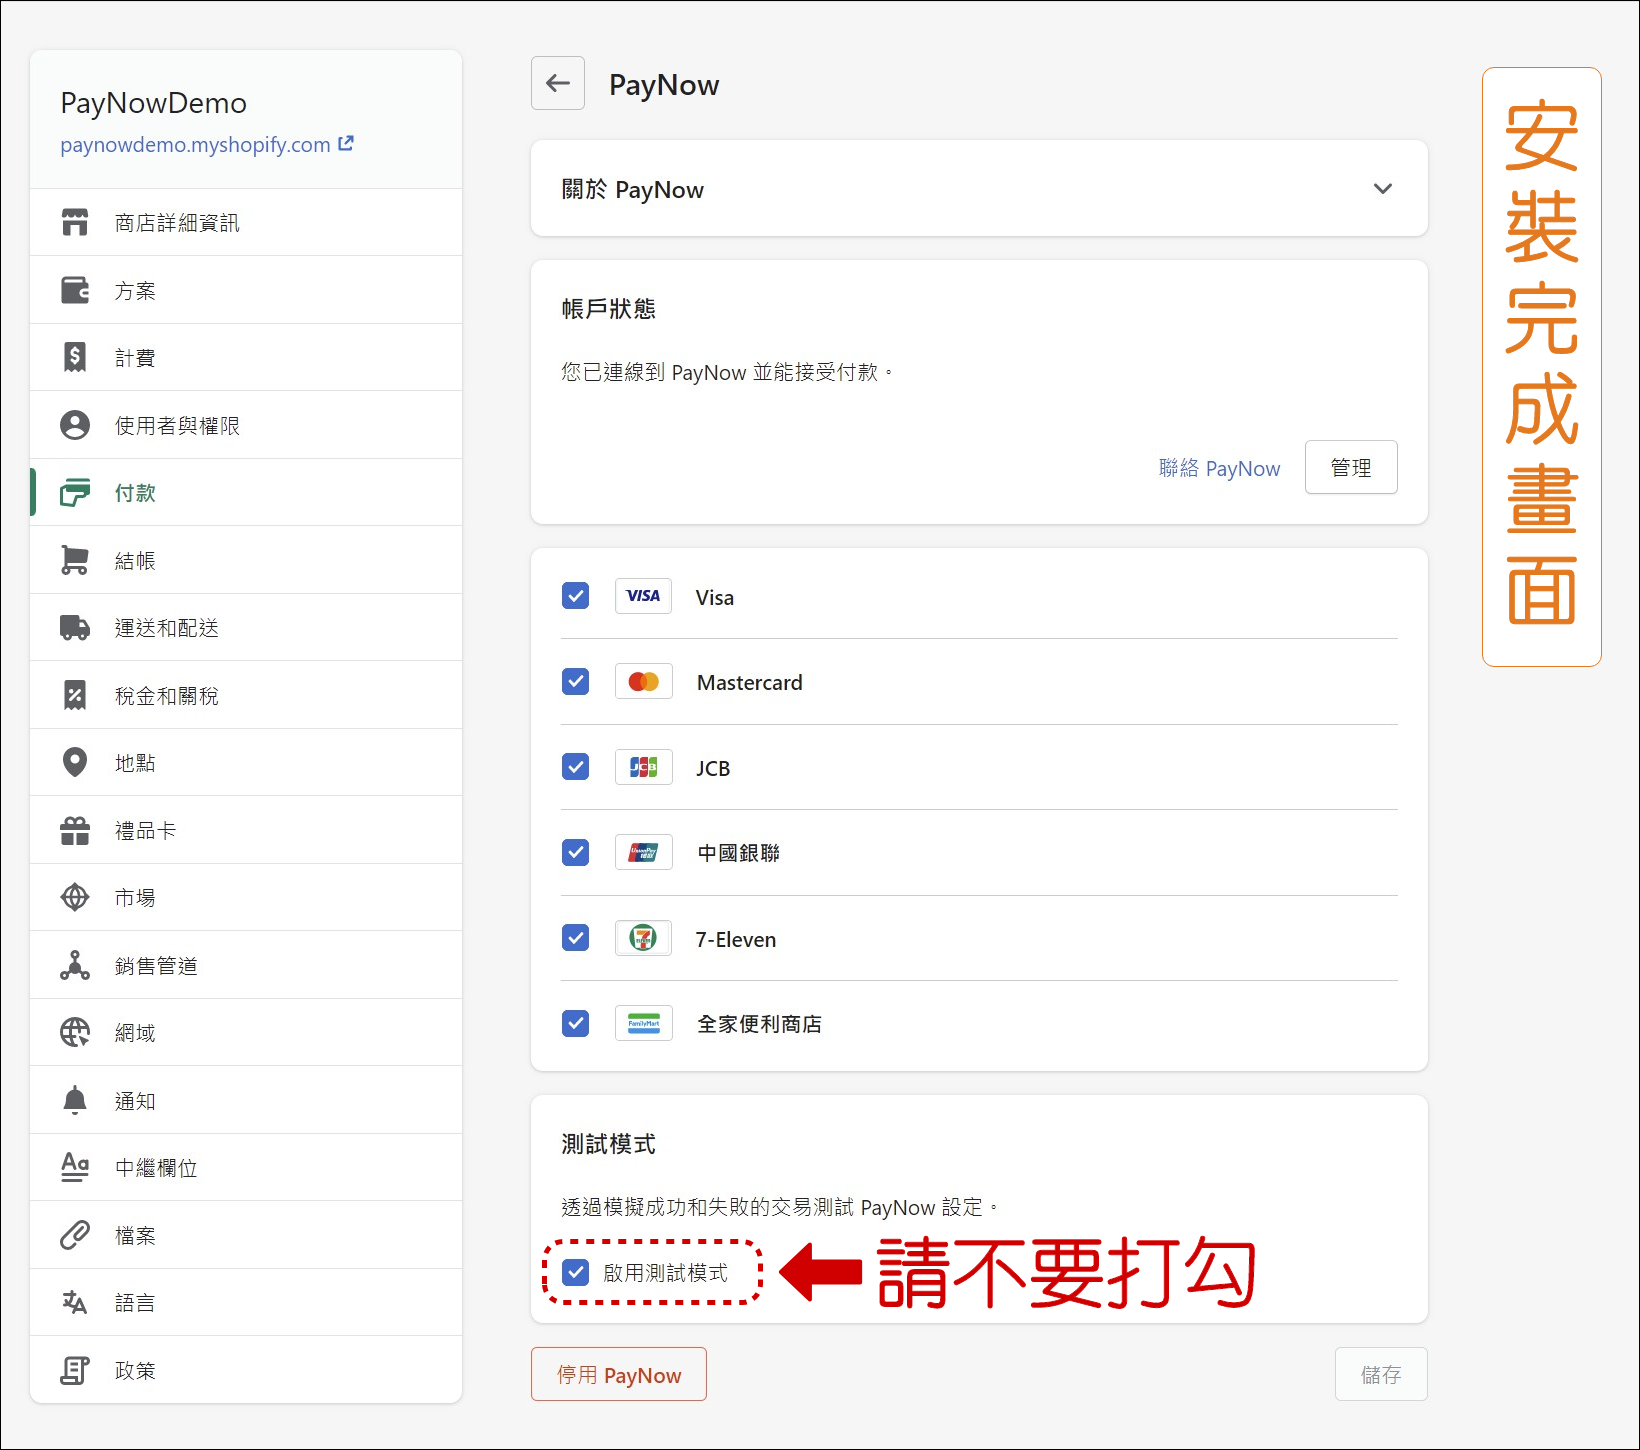Image resolution: width=1640 pixels, height=1450 pixels.
Task: Click the UnionPay 中國銀聯 logo
Action: pyautogui.click(x=643, y=852)
